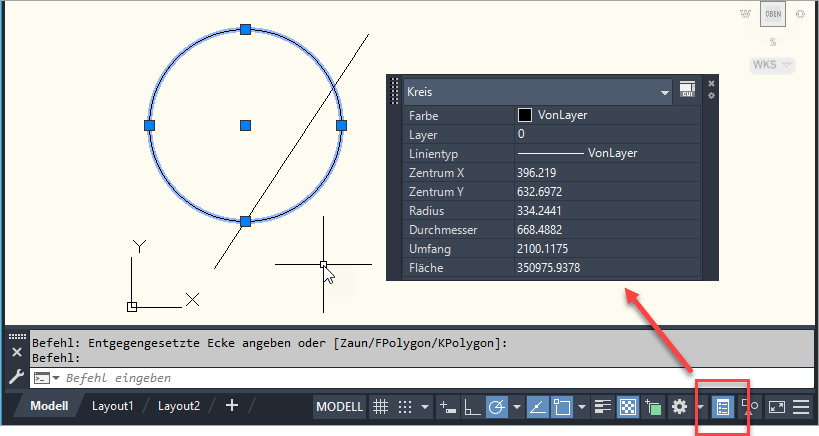Open object snap options dropdown arrow
The height and width of the screenshot is (436, 819).
(x=581, y=406)
